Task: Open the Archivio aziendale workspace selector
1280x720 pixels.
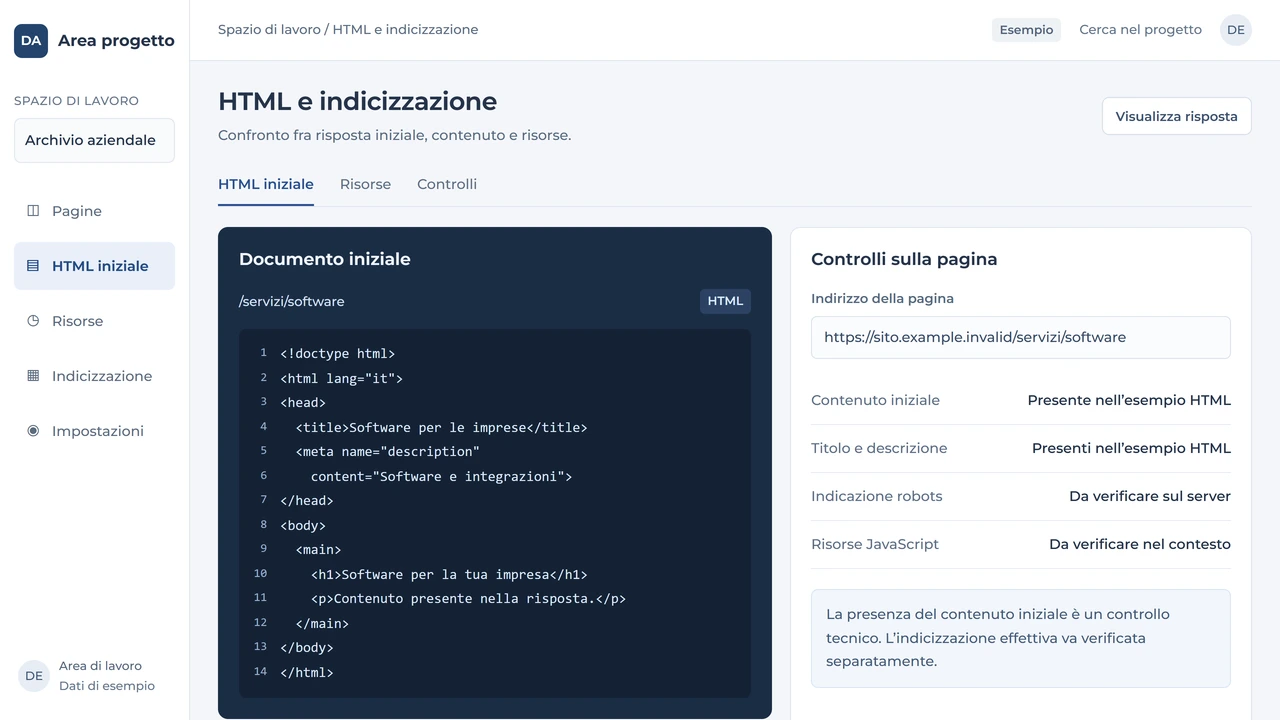Action: (94, 140)
